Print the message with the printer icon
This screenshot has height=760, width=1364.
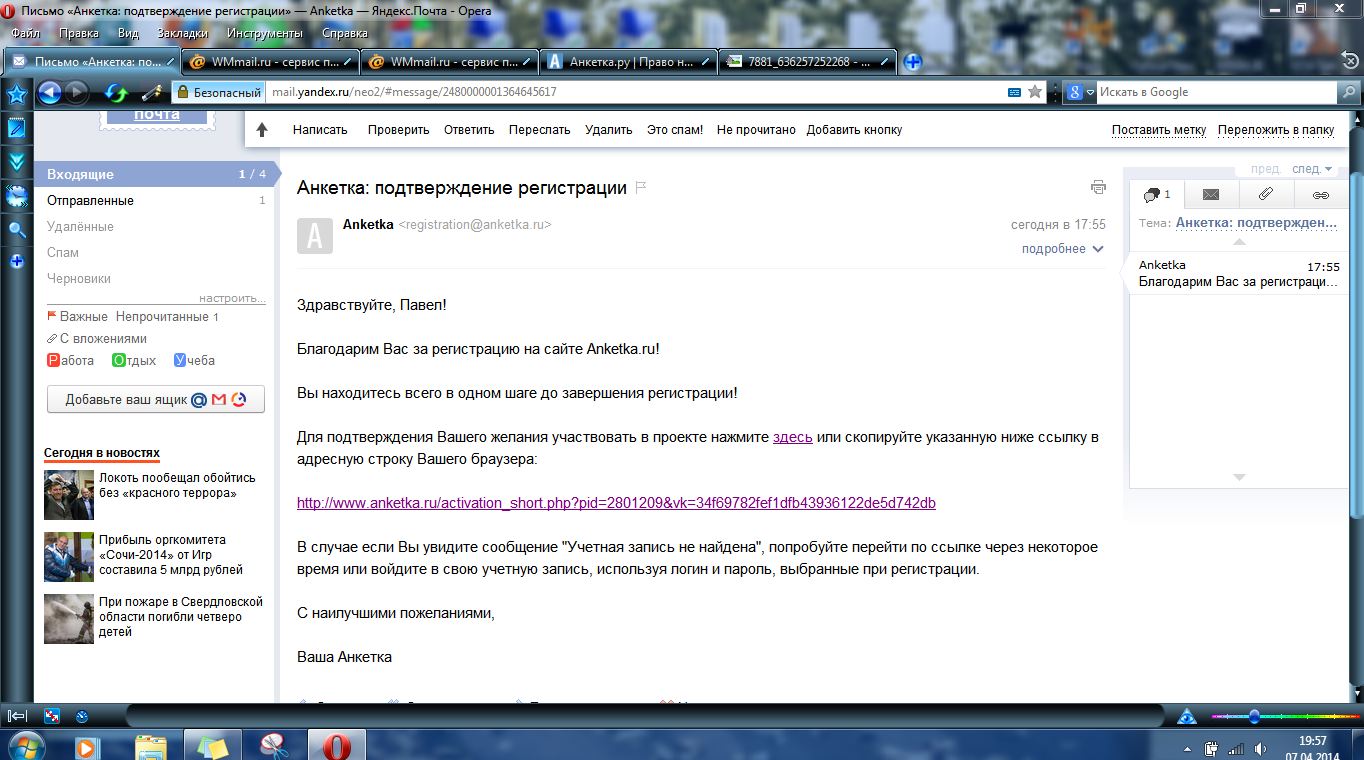pyautogui.click(x=1098, y=187)
